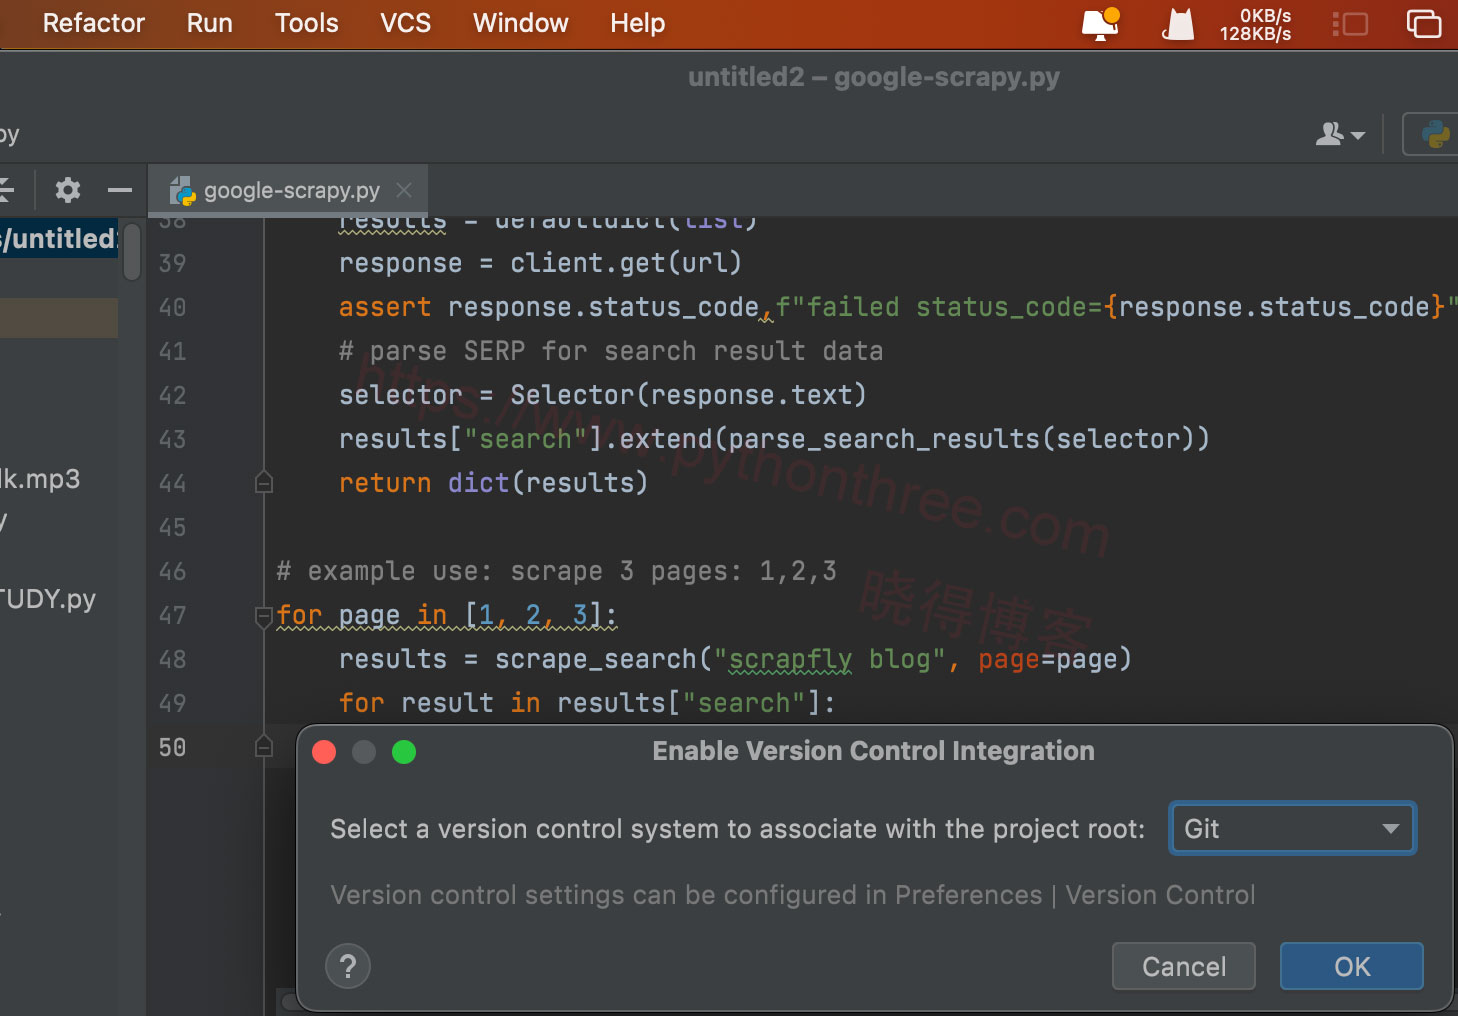Open the Window menu
Screen dimensions: 1458x1016
click(520, 23)
